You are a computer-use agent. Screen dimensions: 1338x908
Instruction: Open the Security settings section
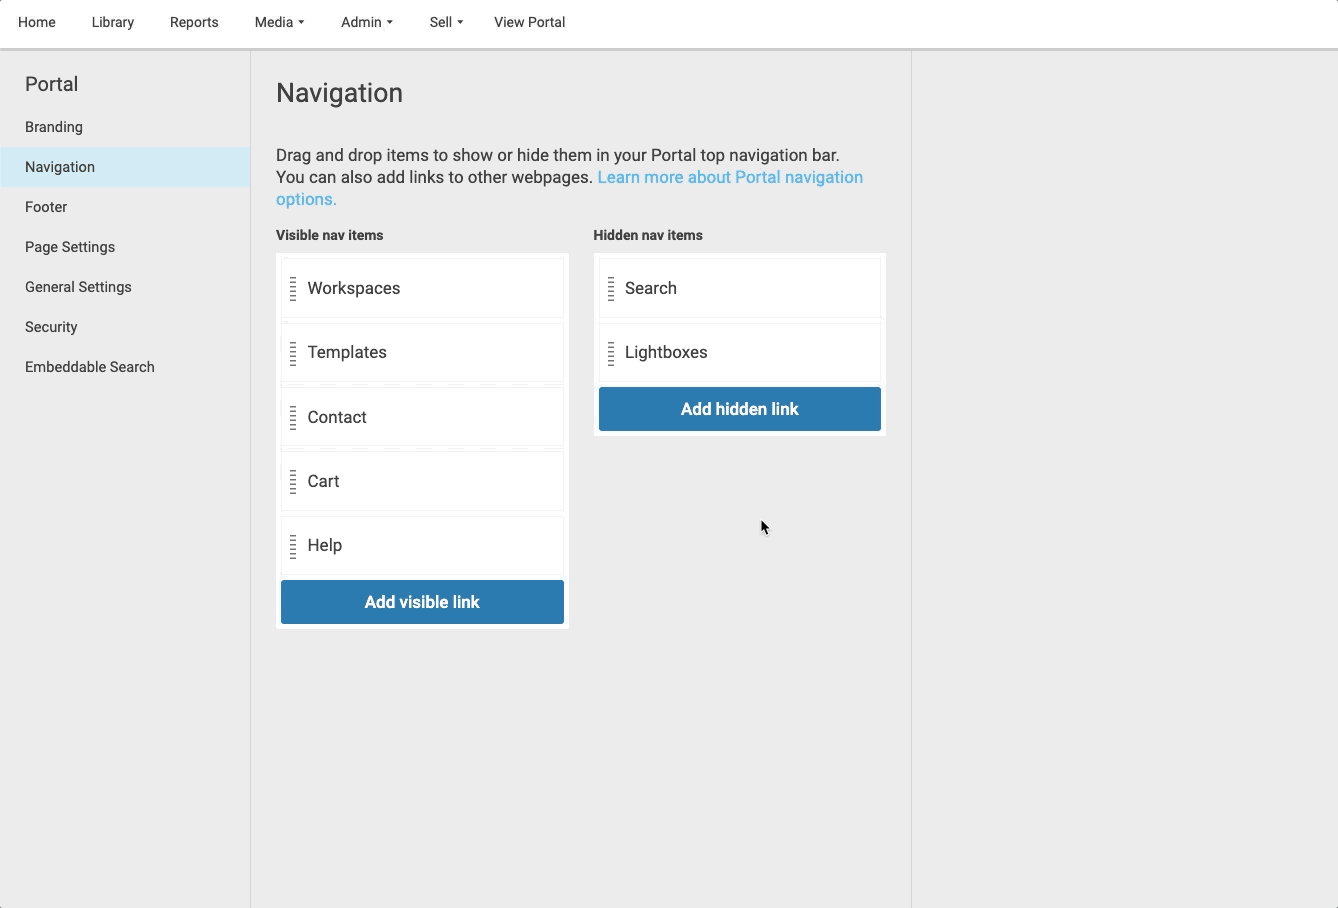click(51, 327)
